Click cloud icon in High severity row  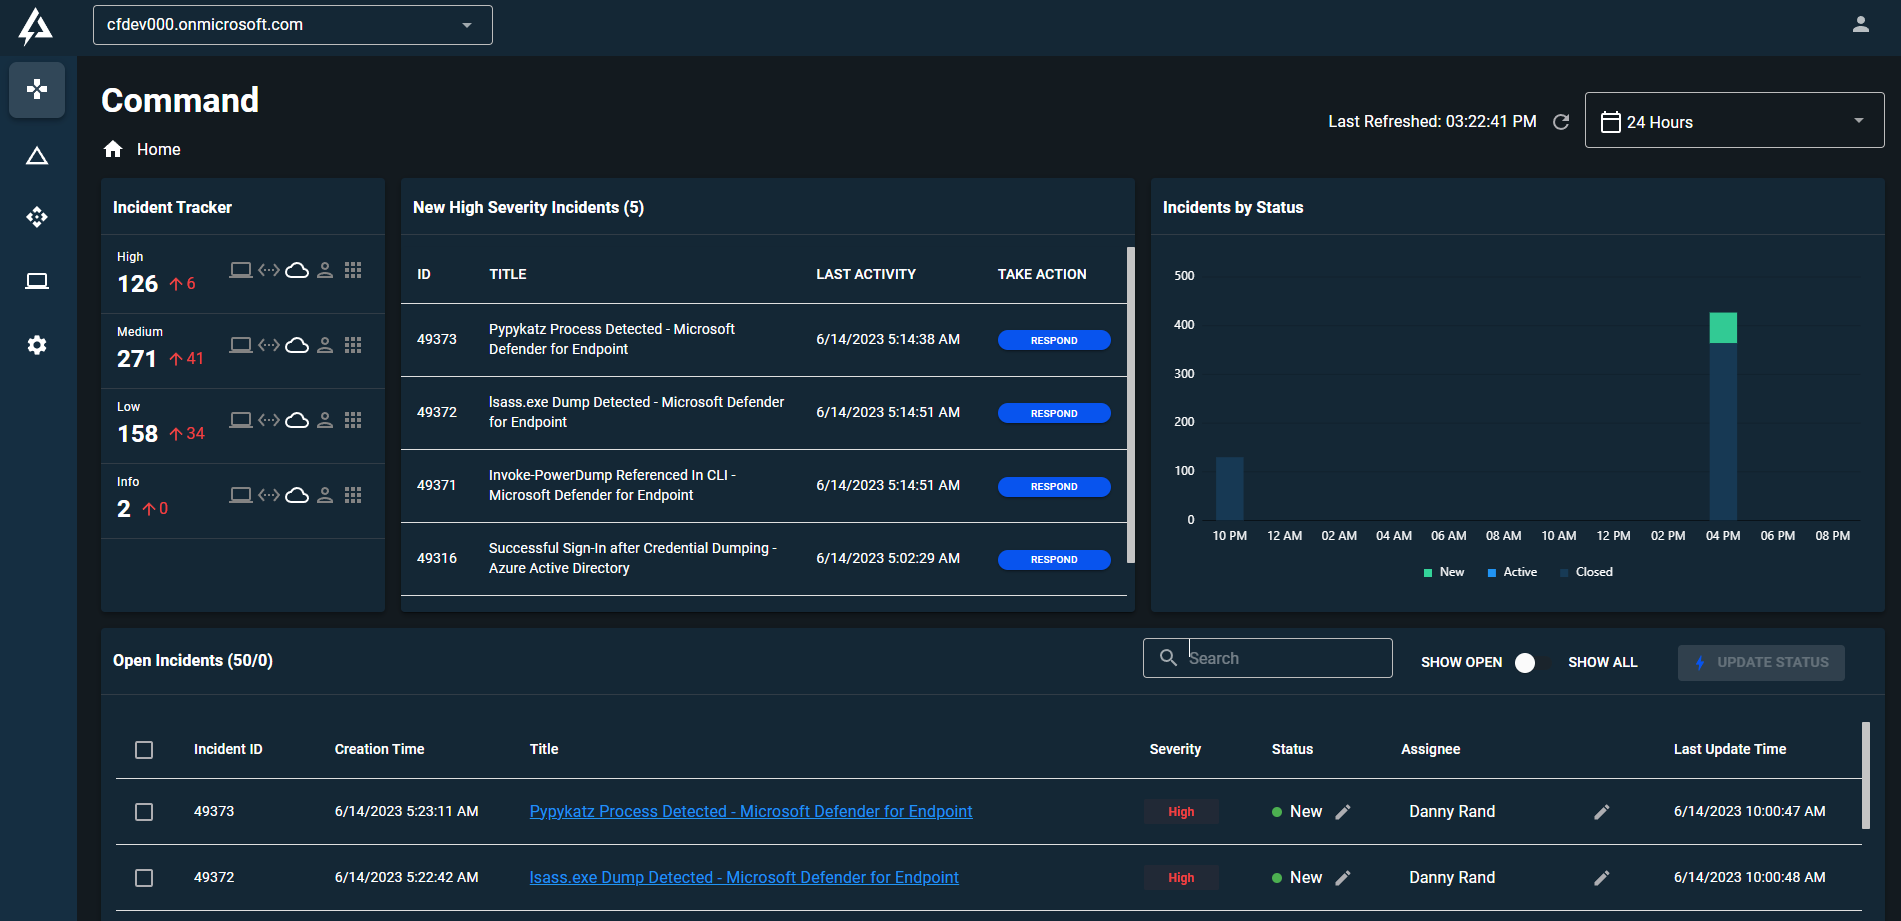tap(297, 270)
